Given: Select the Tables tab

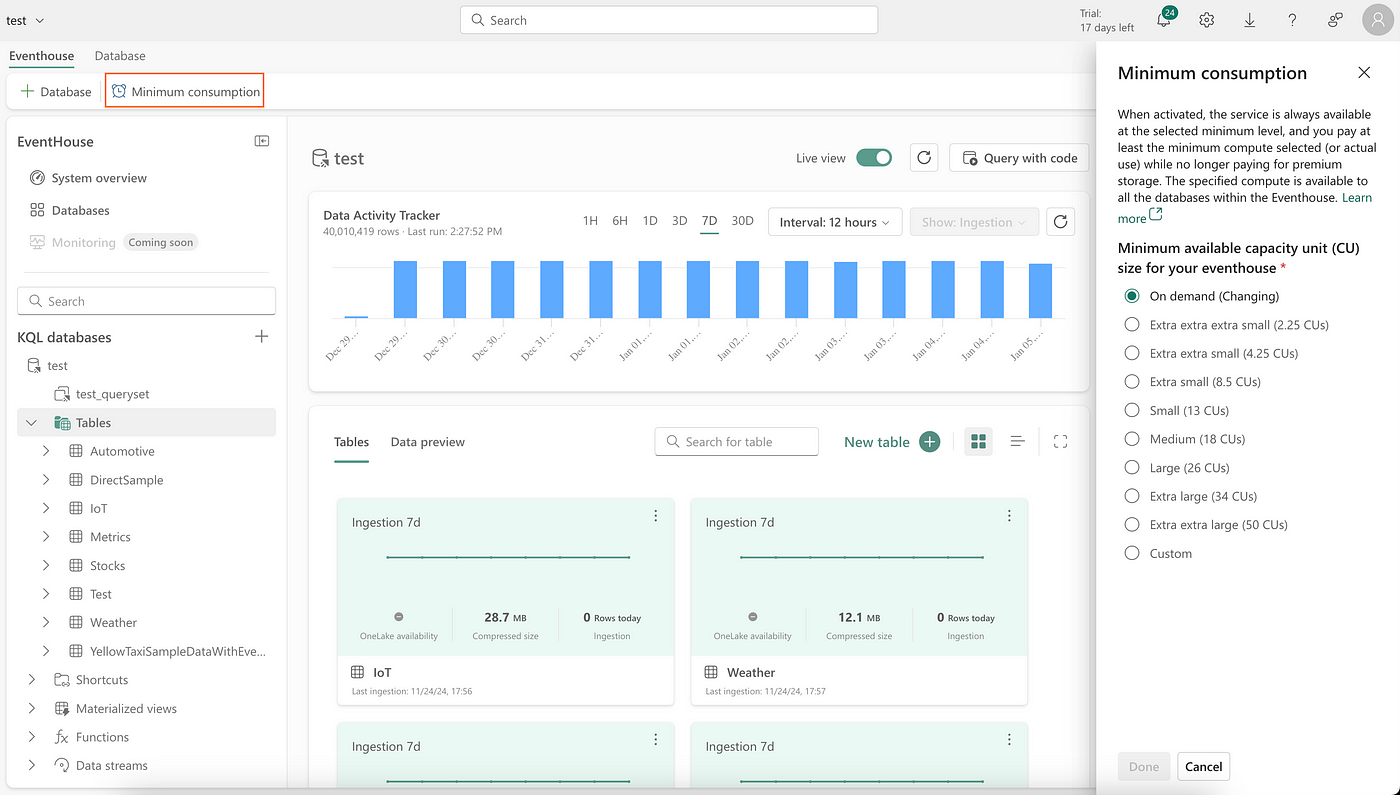Looking at the screenshot, I should click(351, 442).
